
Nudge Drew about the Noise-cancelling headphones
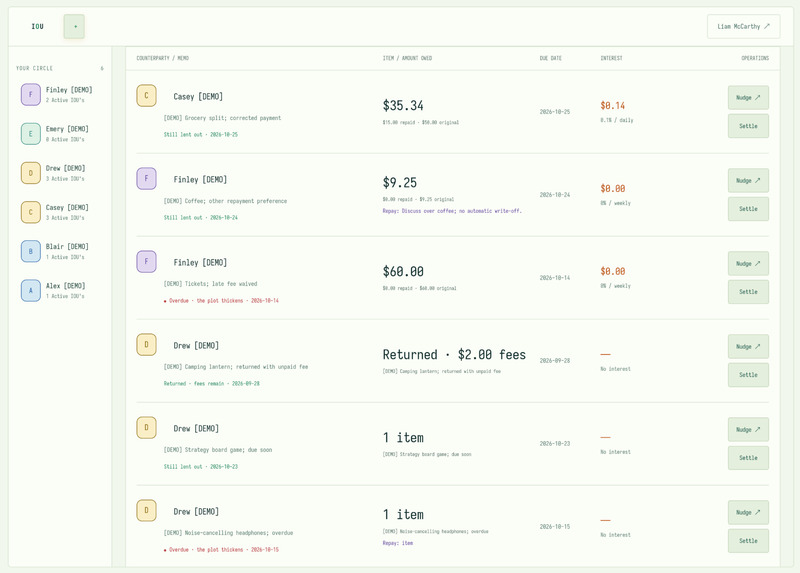click(x=748, y=512)
